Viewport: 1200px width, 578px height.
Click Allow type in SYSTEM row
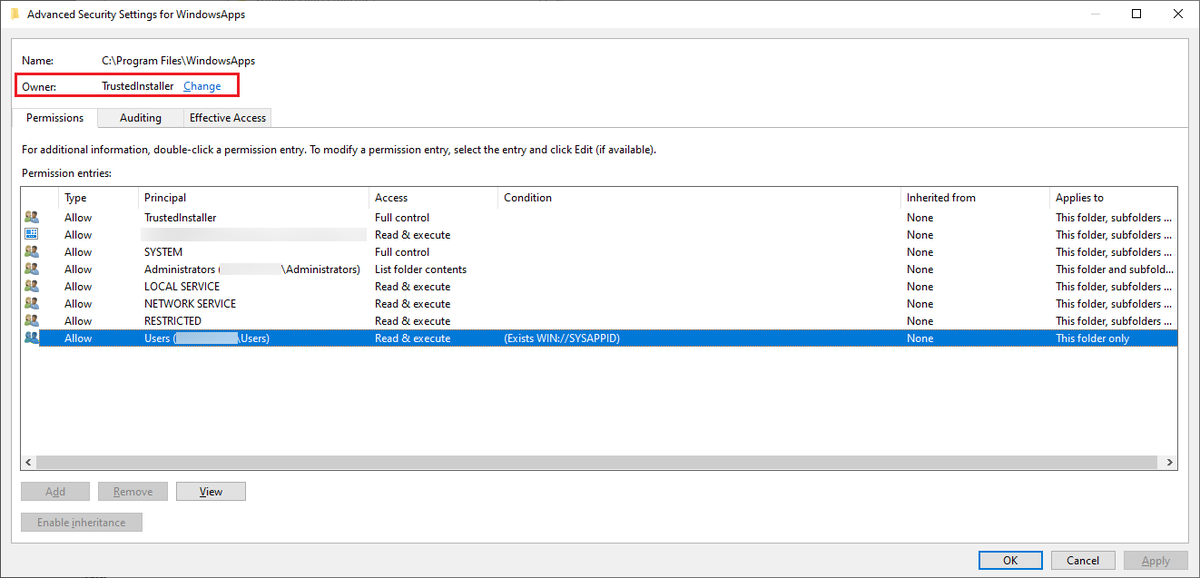tap(78, 252)
